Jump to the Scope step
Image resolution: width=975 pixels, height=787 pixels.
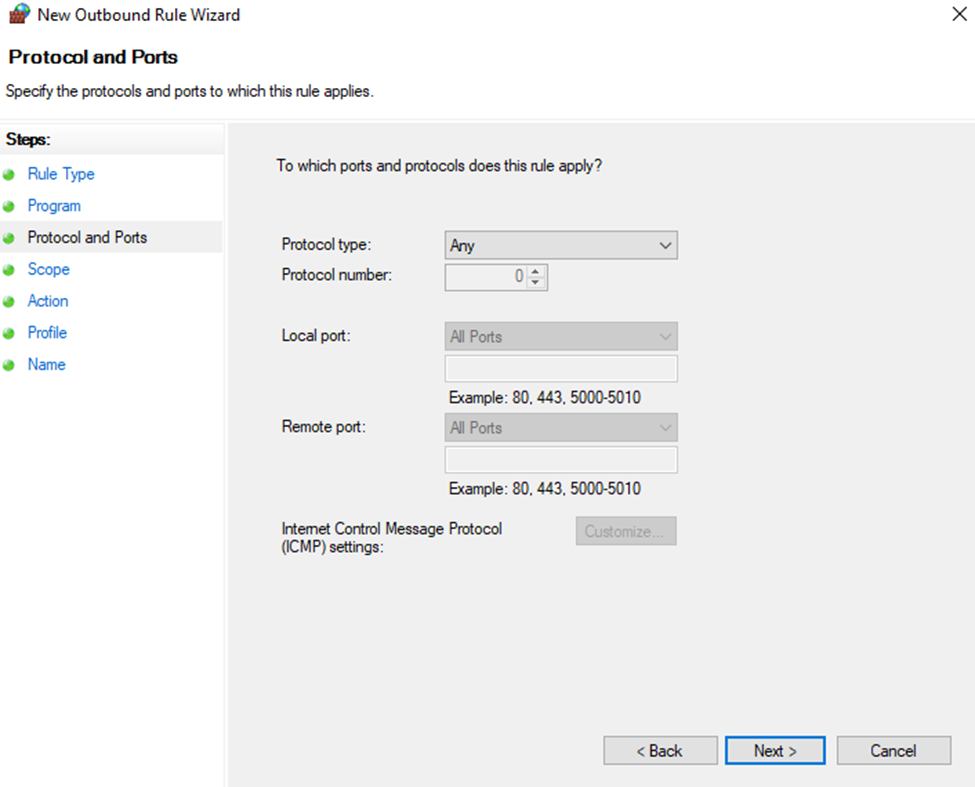point(49,269)
